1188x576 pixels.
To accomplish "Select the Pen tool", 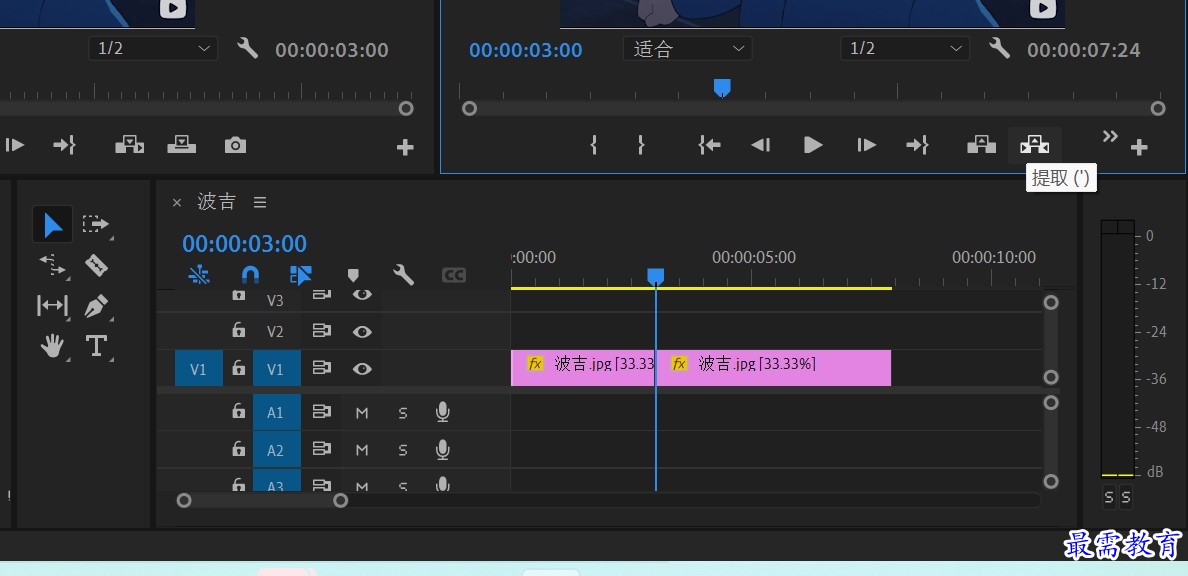I will 96,306.
